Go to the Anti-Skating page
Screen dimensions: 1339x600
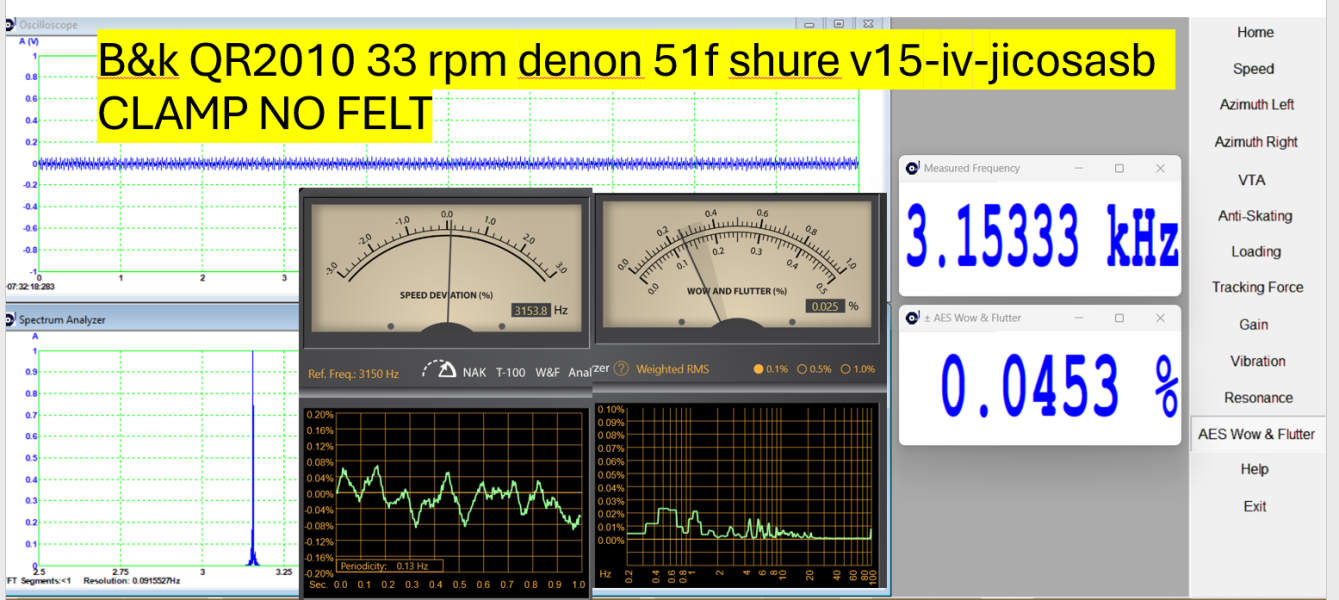pos(1255,216)
